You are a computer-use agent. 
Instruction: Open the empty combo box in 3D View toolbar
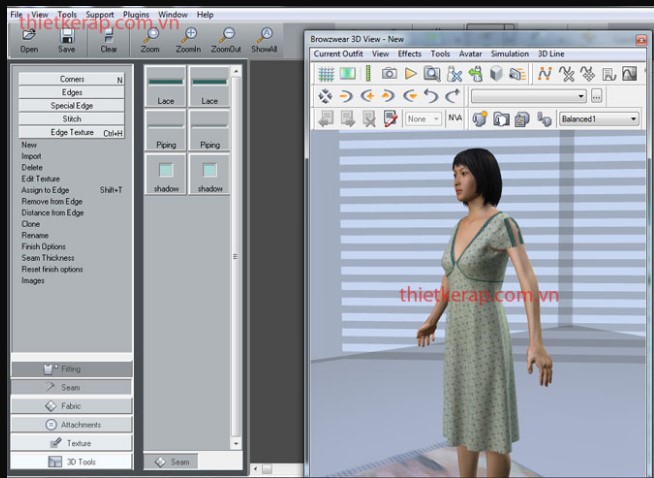pyautogui.click(x=528, y=96)
